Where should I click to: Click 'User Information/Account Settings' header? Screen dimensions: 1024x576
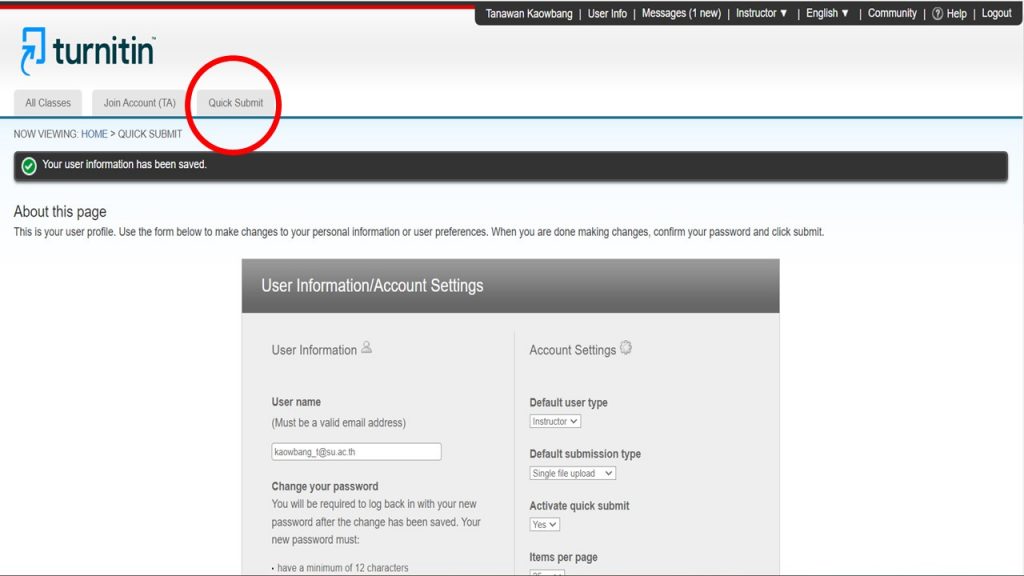[372, 285]
